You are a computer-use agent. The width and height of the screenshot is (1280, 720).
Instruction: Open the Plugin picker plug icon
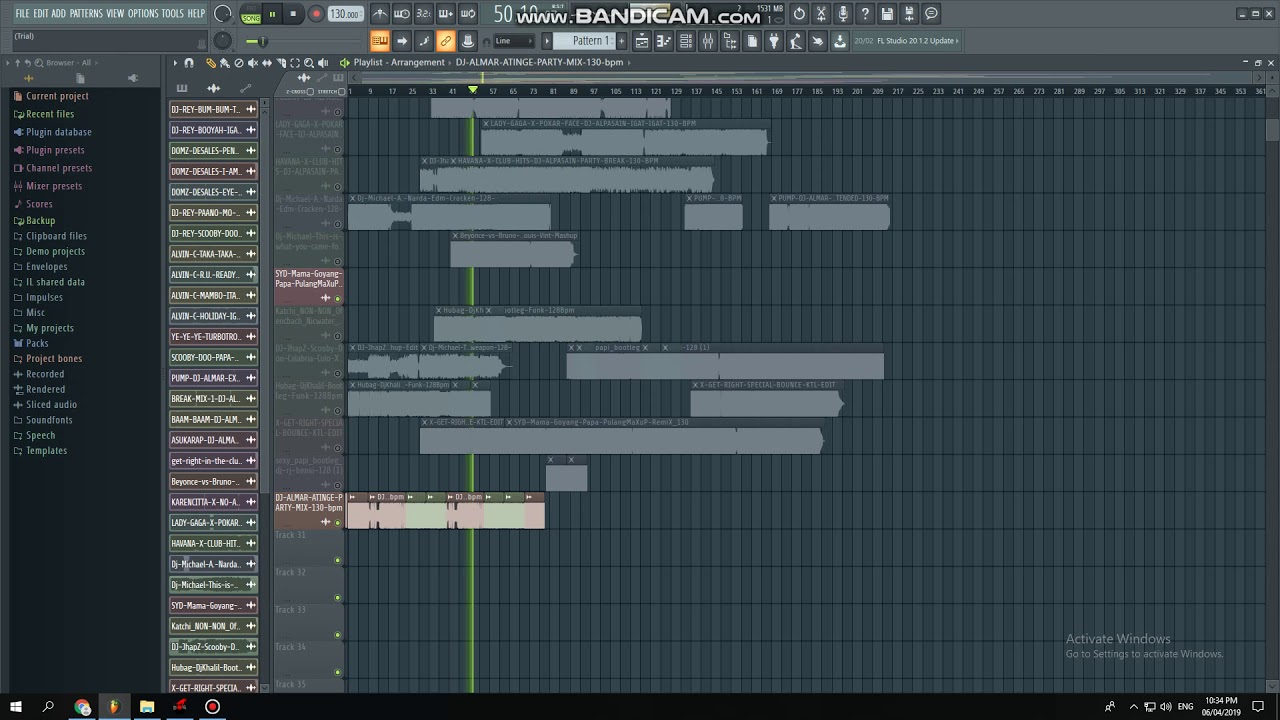click(x=774, y=41)
